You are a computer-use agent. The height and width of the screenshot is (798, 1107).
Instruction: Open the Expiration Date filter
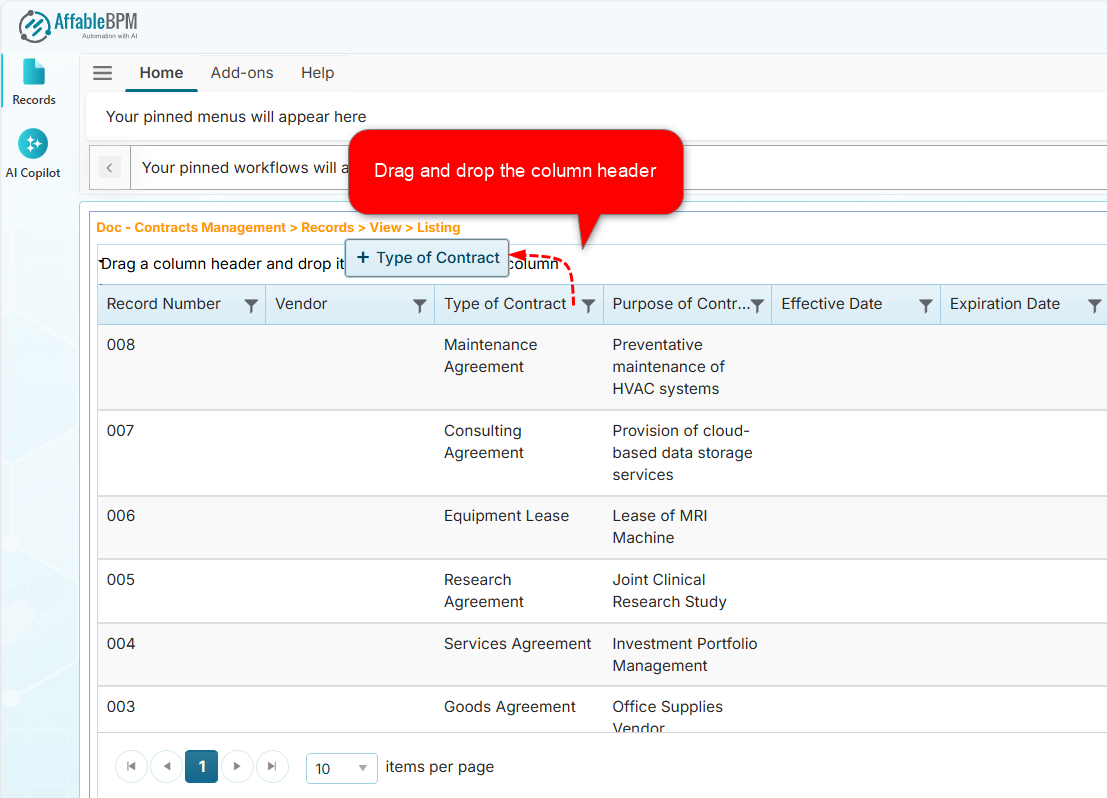(1094, 304)
